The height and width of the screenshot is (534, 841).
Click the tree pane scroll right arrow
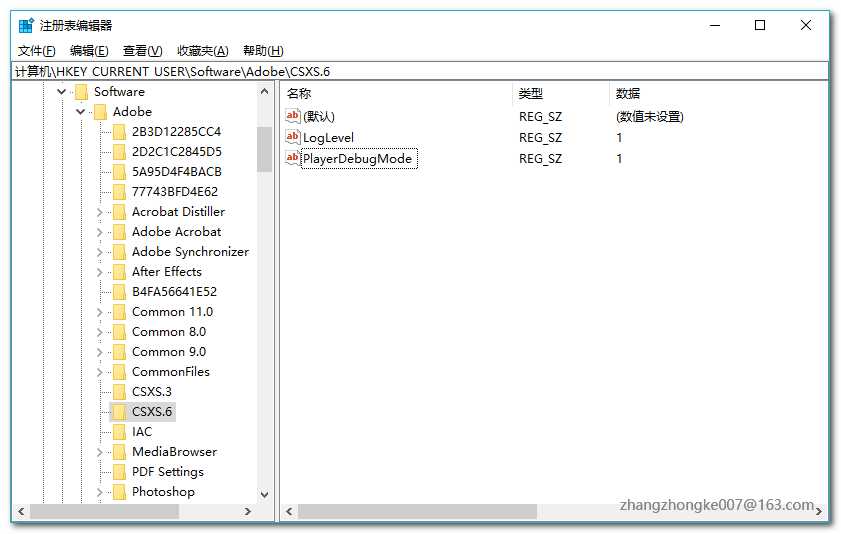248,511
